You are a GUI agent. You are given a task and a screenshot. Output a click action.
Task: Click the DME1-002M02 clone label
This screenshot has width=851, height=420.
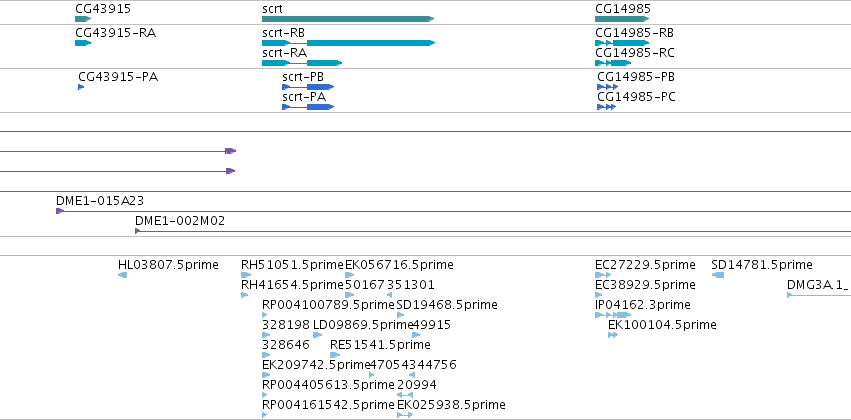[x=180, y=221]
